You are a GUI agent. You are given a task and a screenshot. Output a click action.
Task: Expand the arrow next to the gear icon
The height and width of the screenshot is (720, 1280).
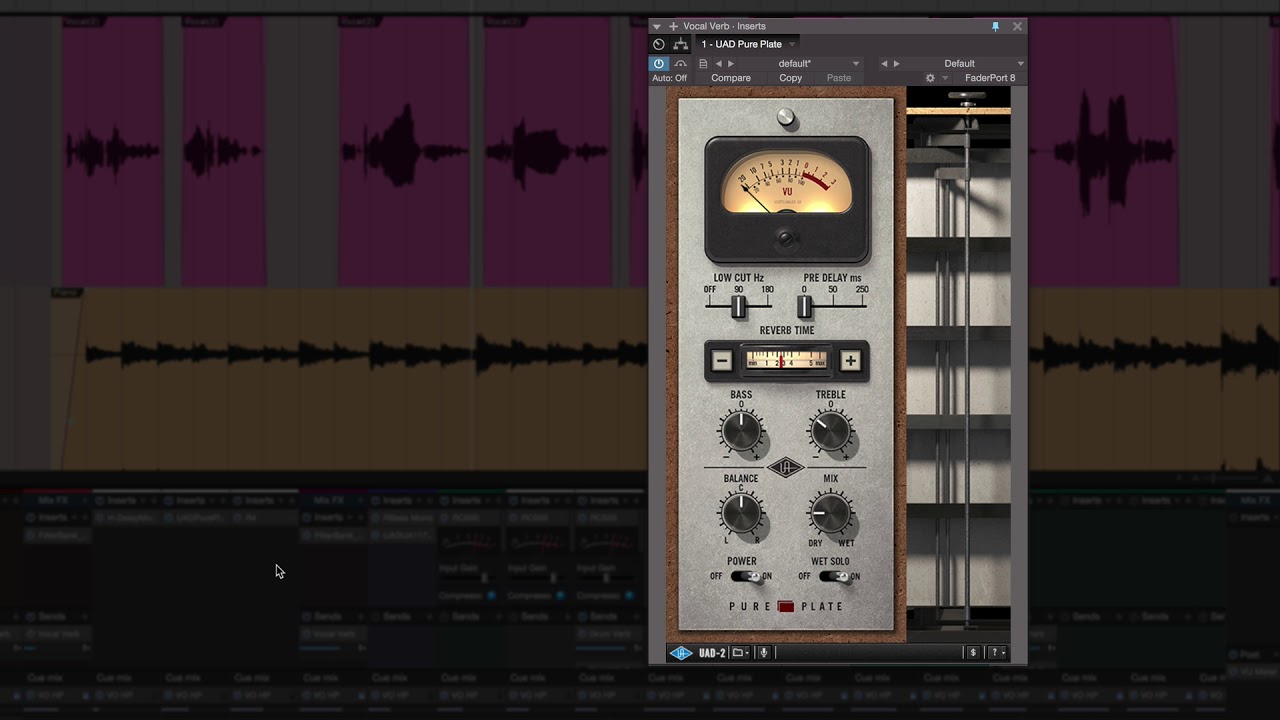click(x=944, y=78)
